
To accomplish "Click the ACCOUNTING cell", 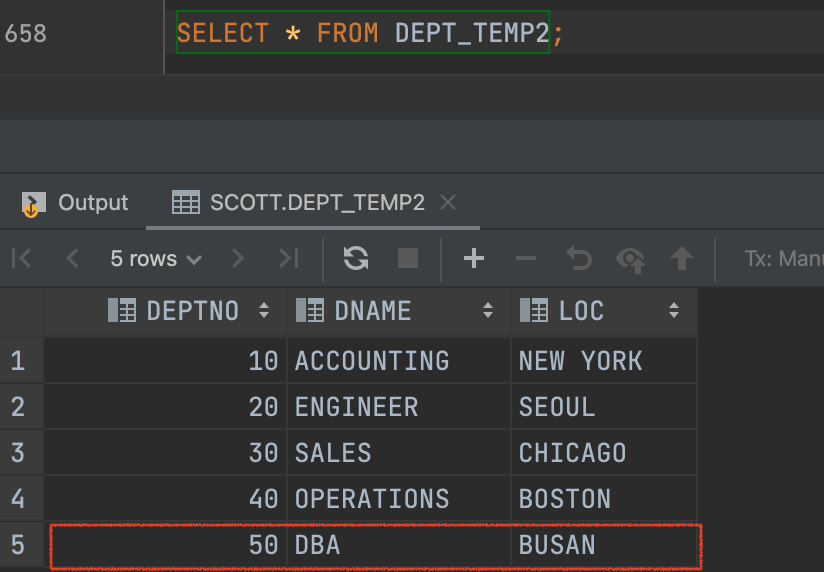I will (x=399, y=361).
